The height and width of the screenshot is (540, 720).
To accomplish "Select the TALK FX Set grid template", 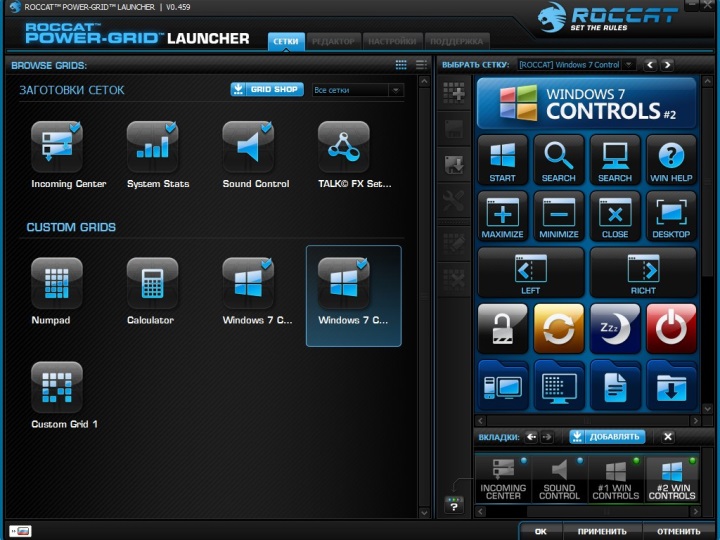I will coord(343,147).
